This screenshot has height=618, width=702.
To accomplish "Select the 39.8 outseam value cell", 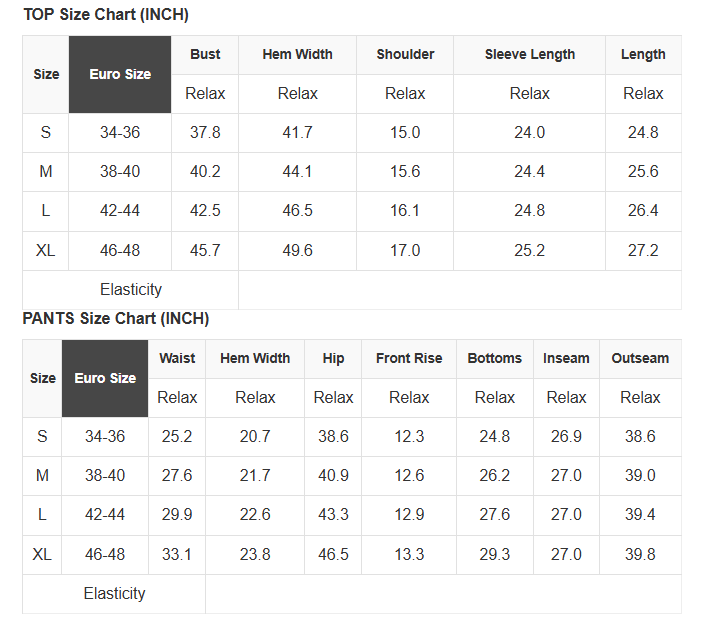I will pyautogui.click(x=640, y=554).
